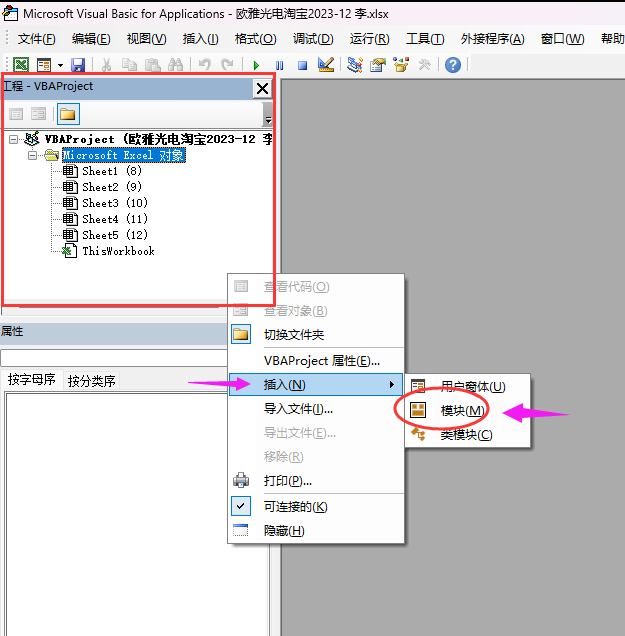Toggle Folders button in project panel
625x636 pixels.
point(68,114)
